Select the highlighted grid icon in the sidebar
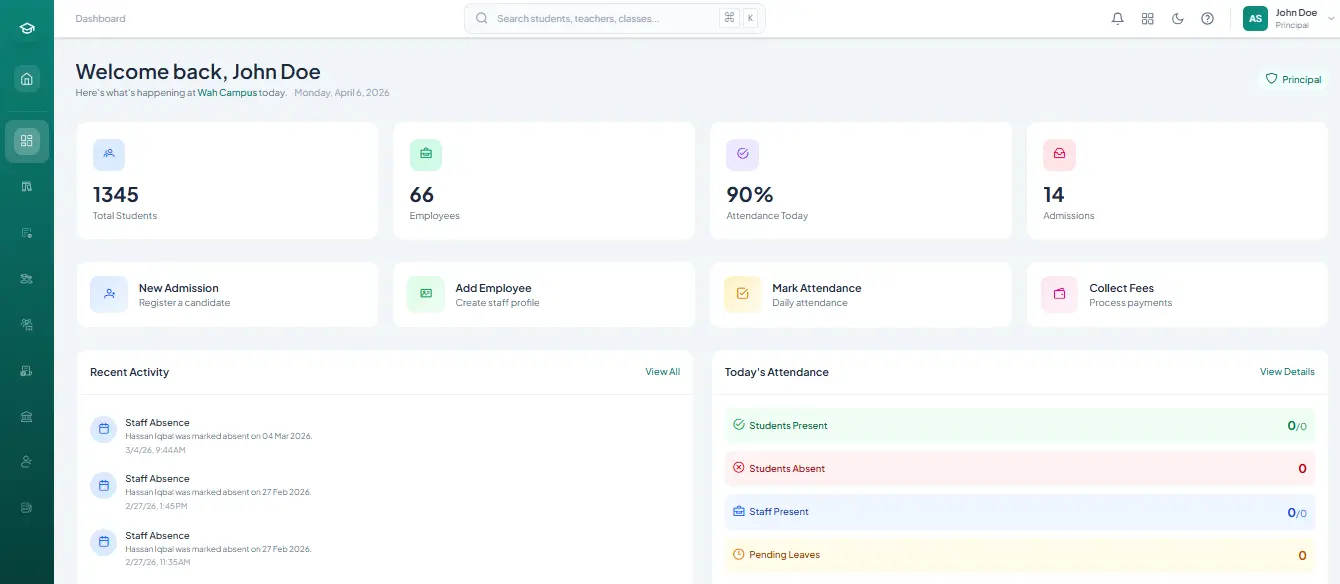The width and height of the screenshot is (1340, 584). tap(27, 141)
